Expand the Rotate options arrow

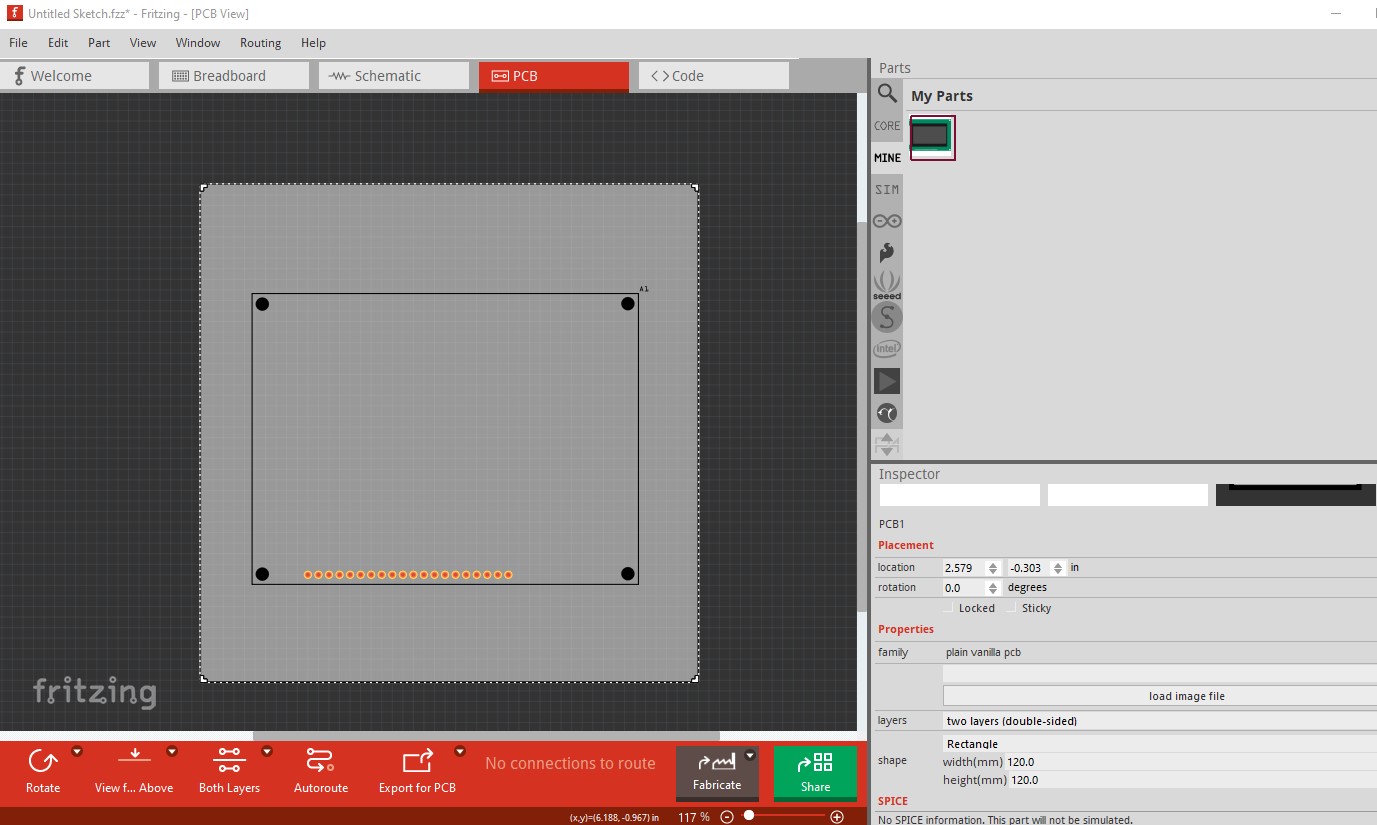pyautogui.click(x=77, y=751)
